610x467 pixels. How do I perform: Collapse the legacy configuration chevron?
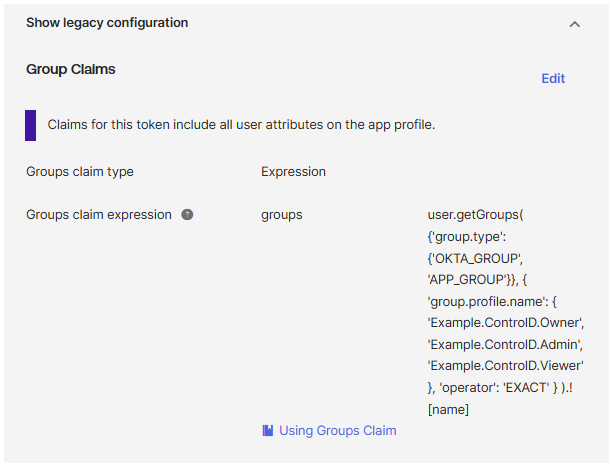(575, 25)
